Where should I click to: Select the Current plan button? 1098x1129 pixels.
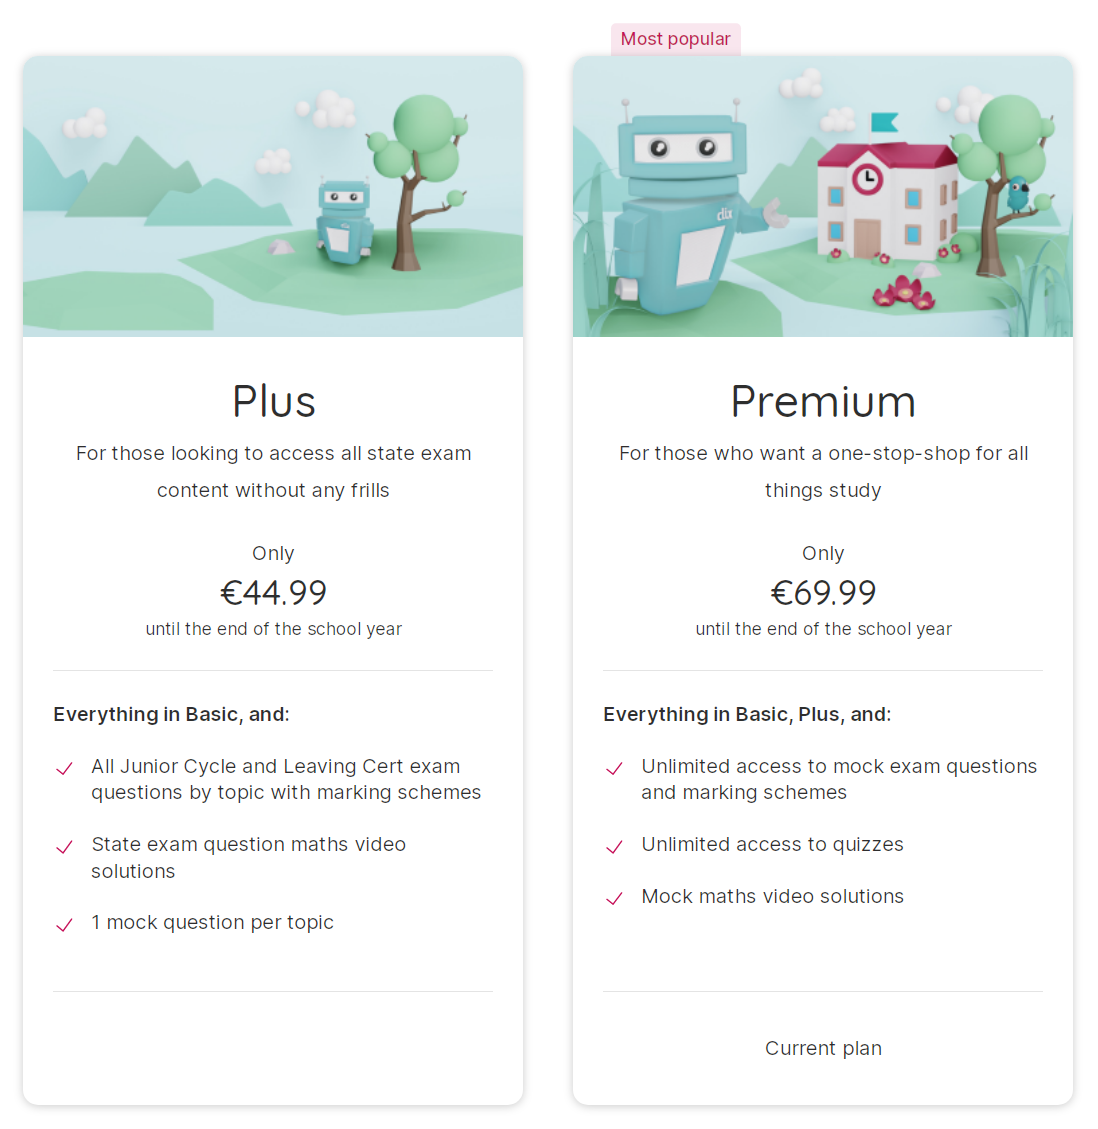(x=823, y=1048)
